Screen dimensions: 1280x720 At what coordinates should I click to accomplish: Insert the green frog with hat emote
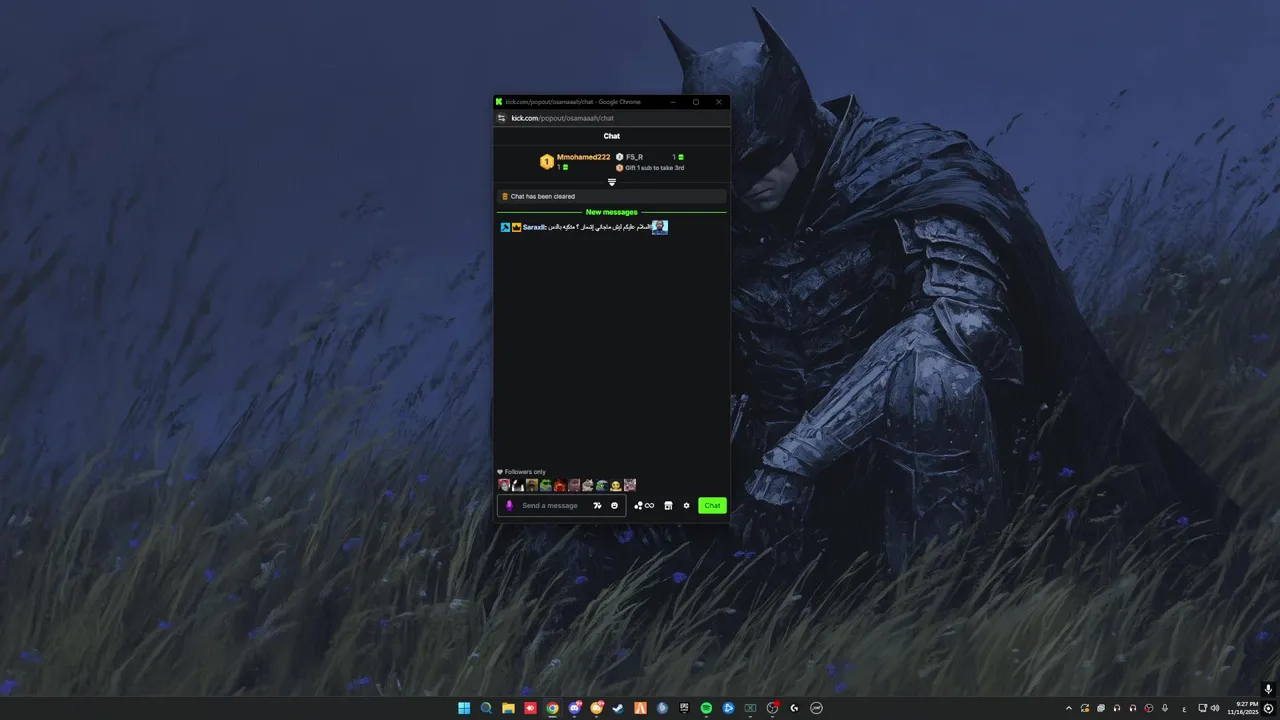coord(602,485)
